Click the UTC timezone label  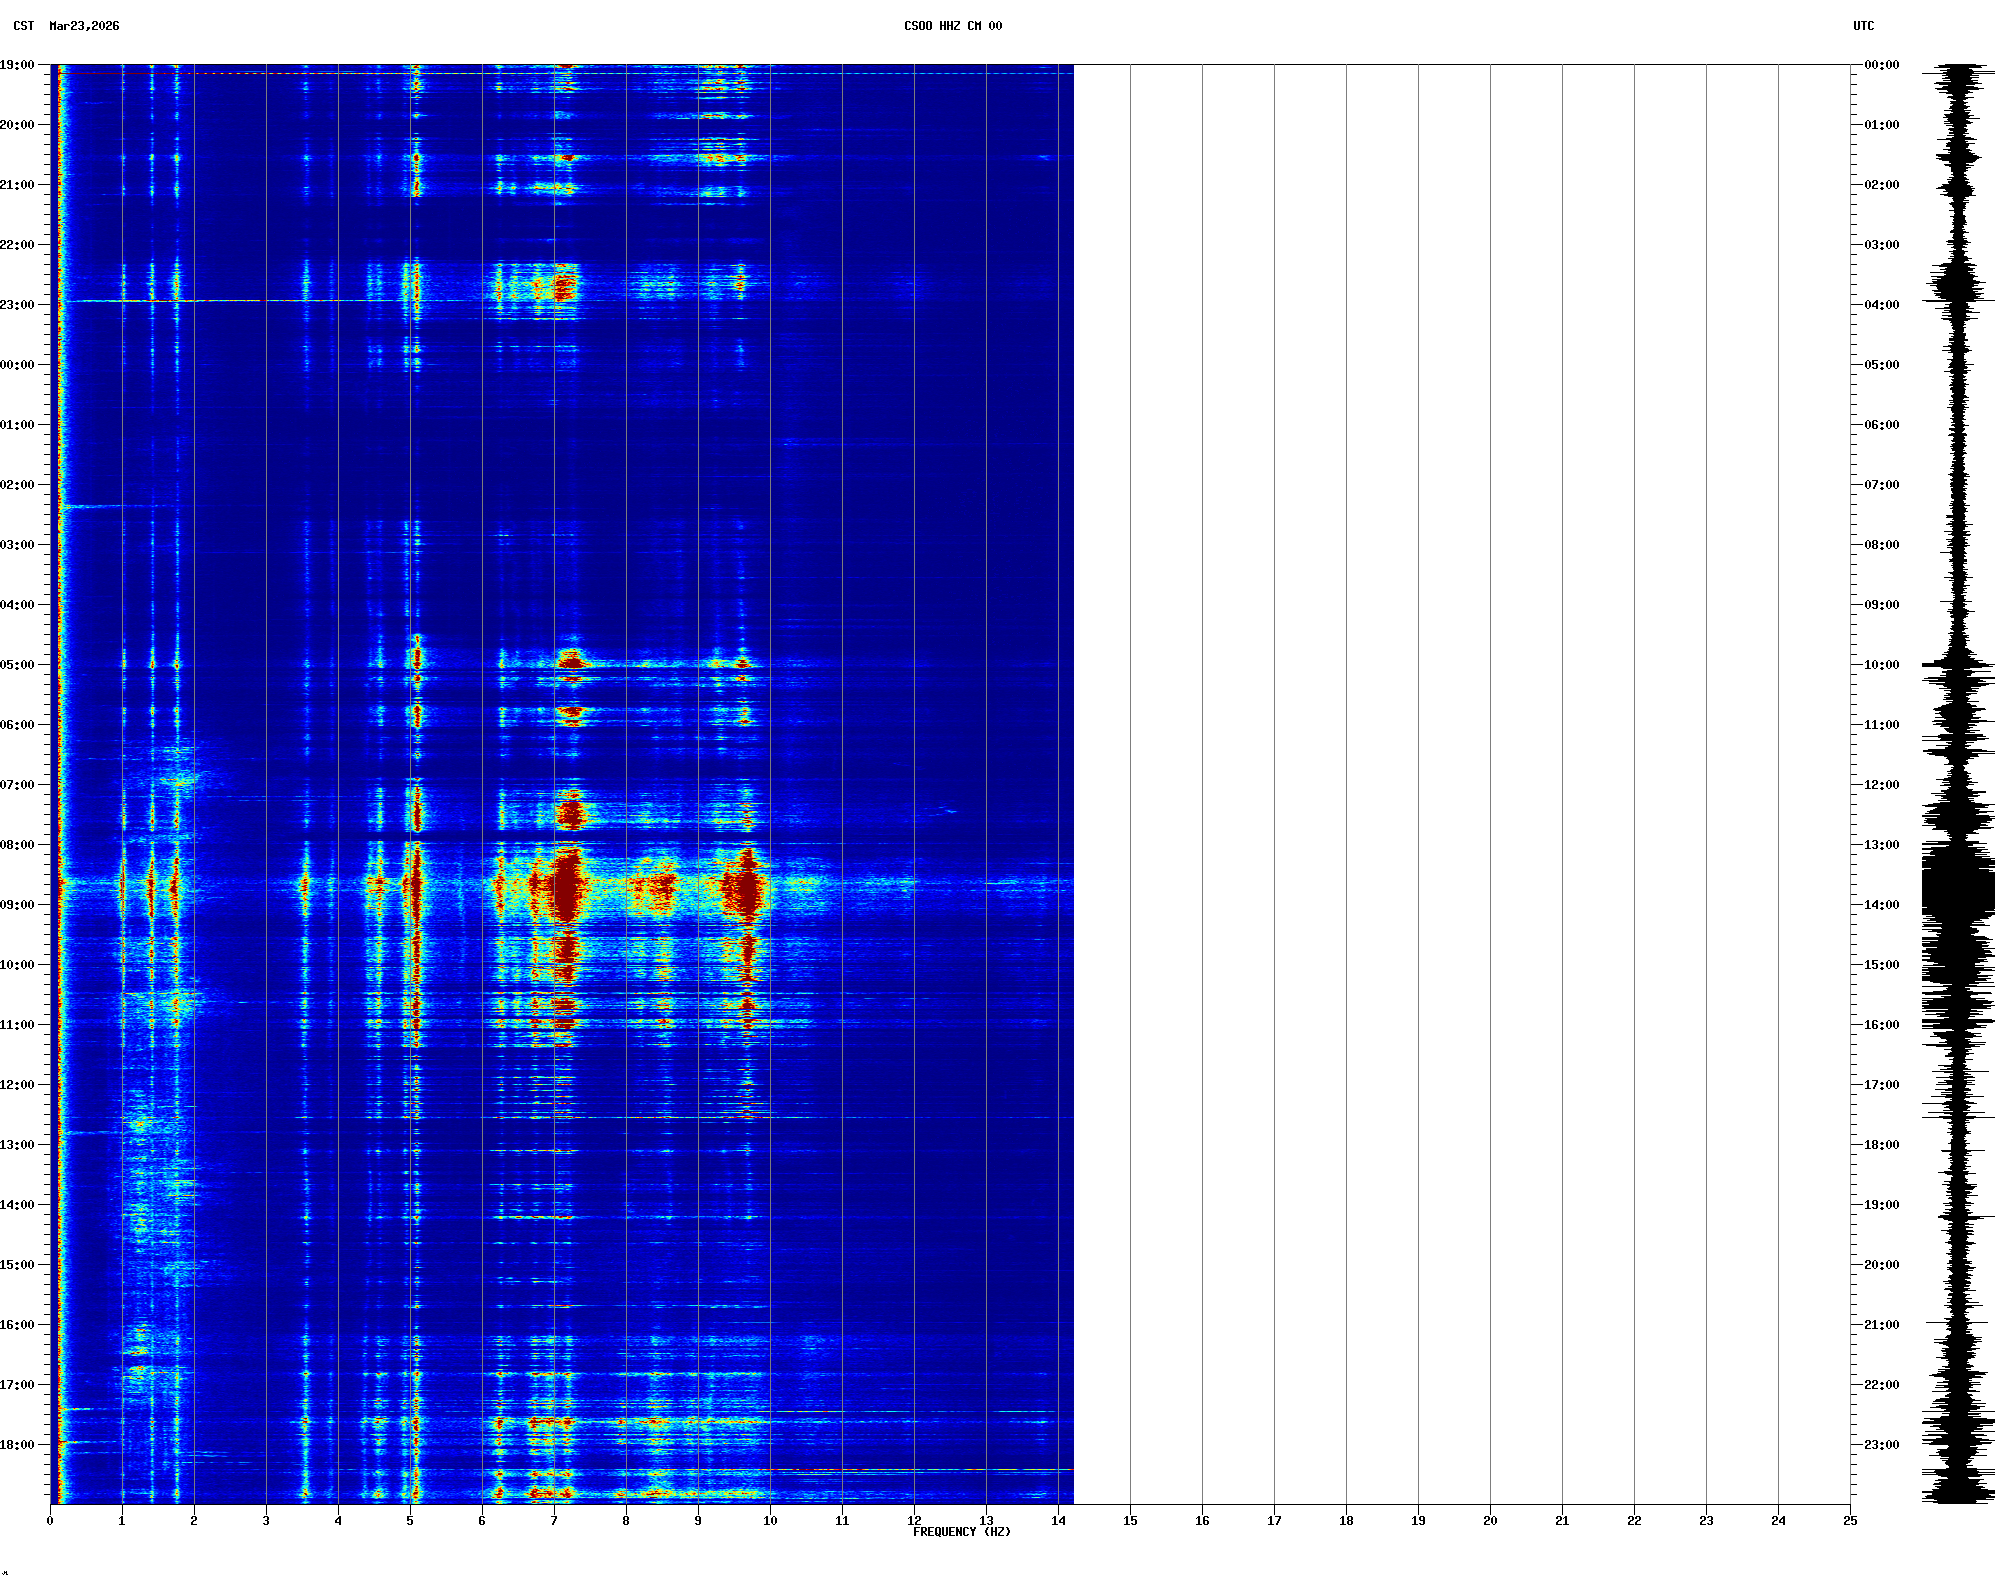[x=1863, y=26]
